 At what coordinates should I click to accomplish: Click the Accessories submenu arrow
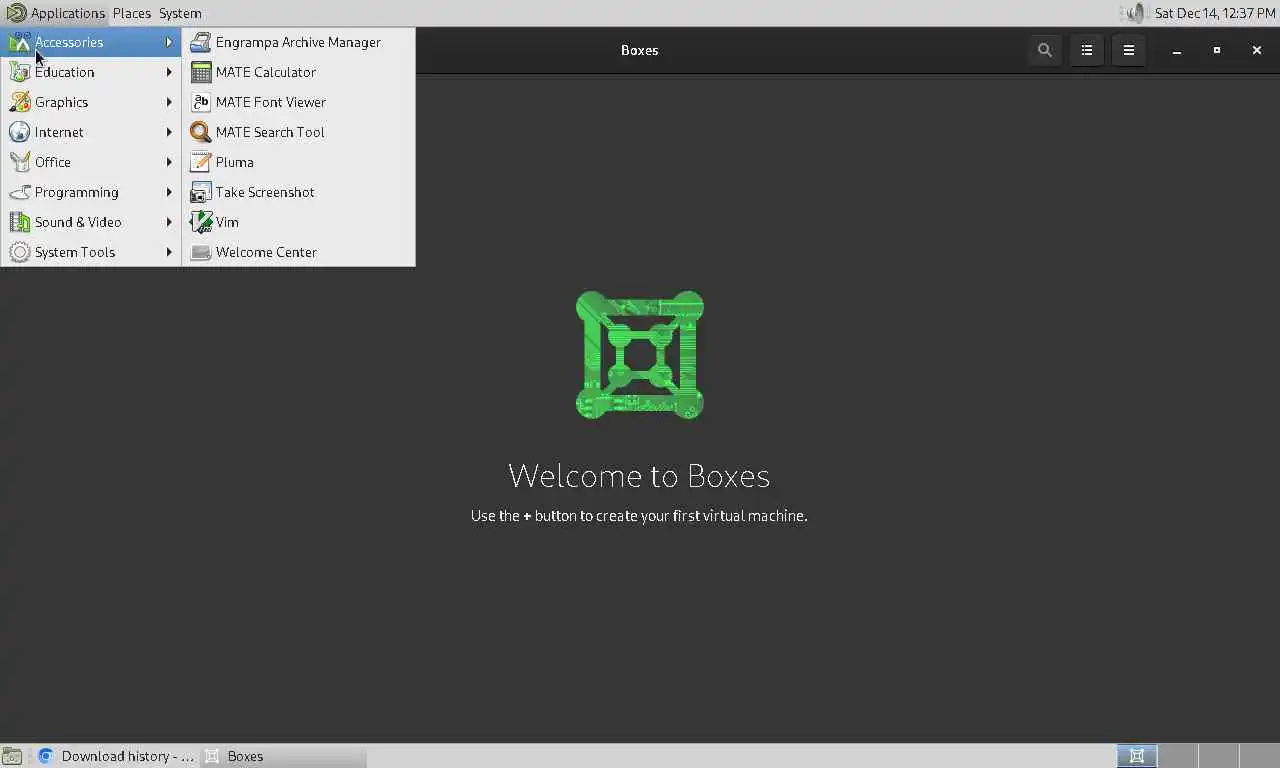169,42
